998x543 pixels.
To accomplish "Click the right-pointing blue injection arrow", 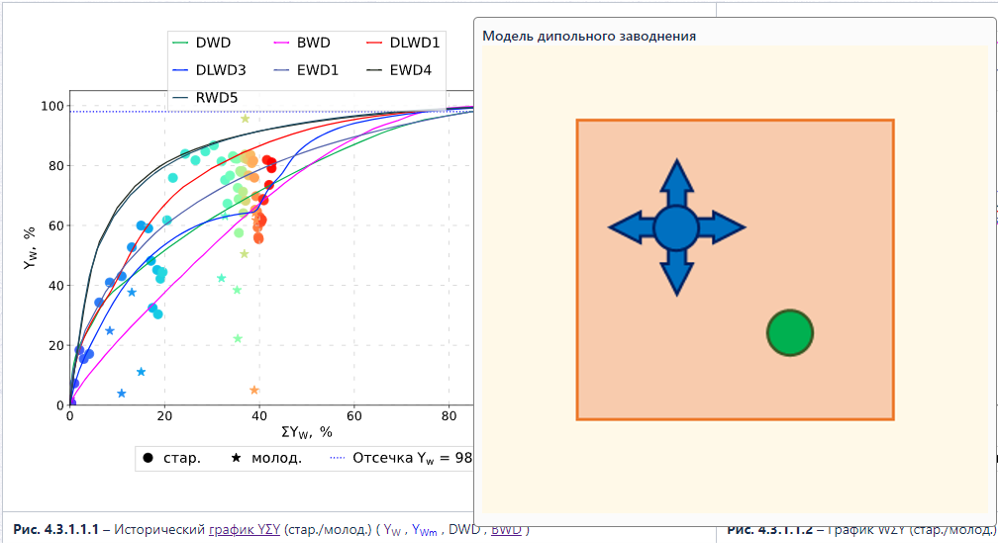I will [x=722, y=227].
